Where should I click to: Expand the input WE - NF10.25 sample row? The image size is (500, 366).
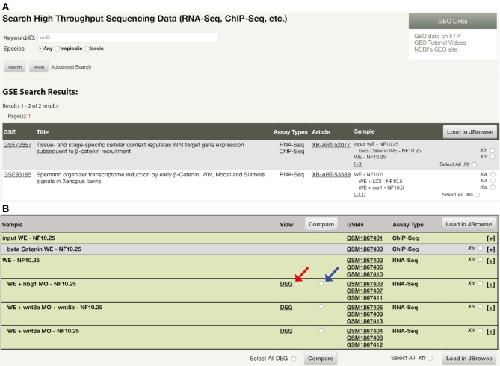(x=491, y=238)
